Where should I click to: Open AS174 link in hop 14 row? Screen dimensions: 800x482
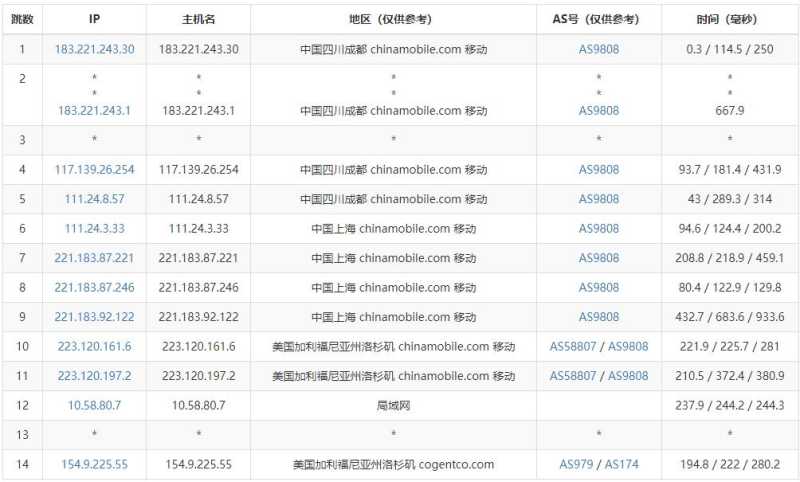click(x=621, y=464)
